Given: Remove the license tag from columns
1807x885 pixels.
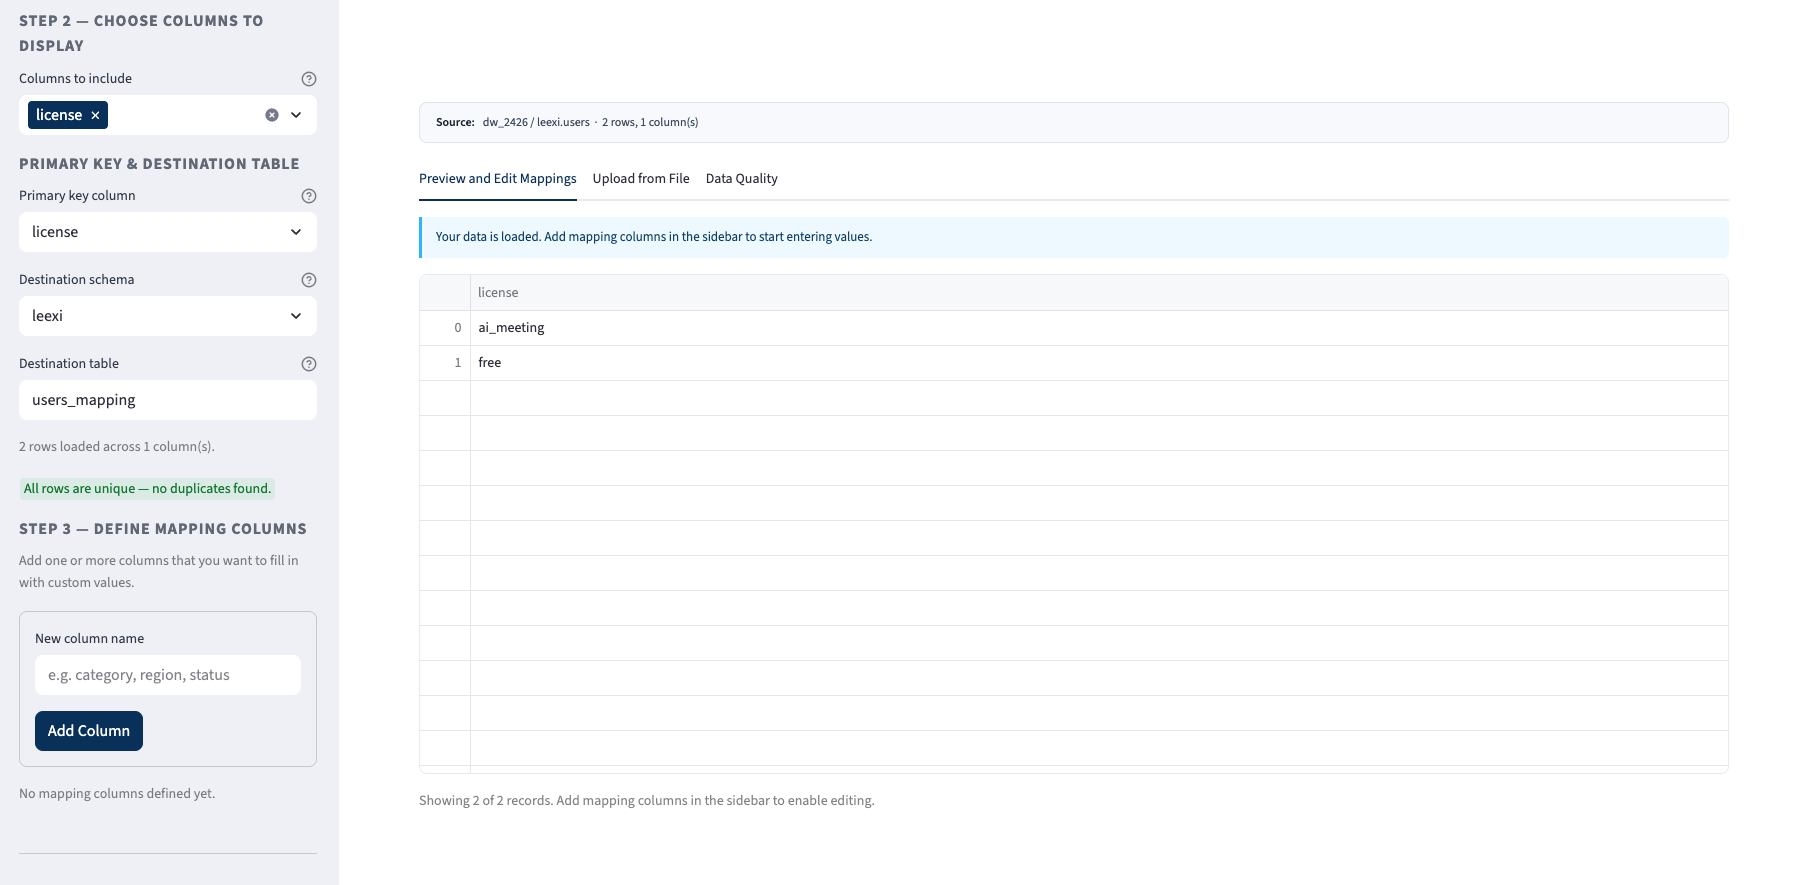Looking at the screenshot, I should (x=95, y=116).
